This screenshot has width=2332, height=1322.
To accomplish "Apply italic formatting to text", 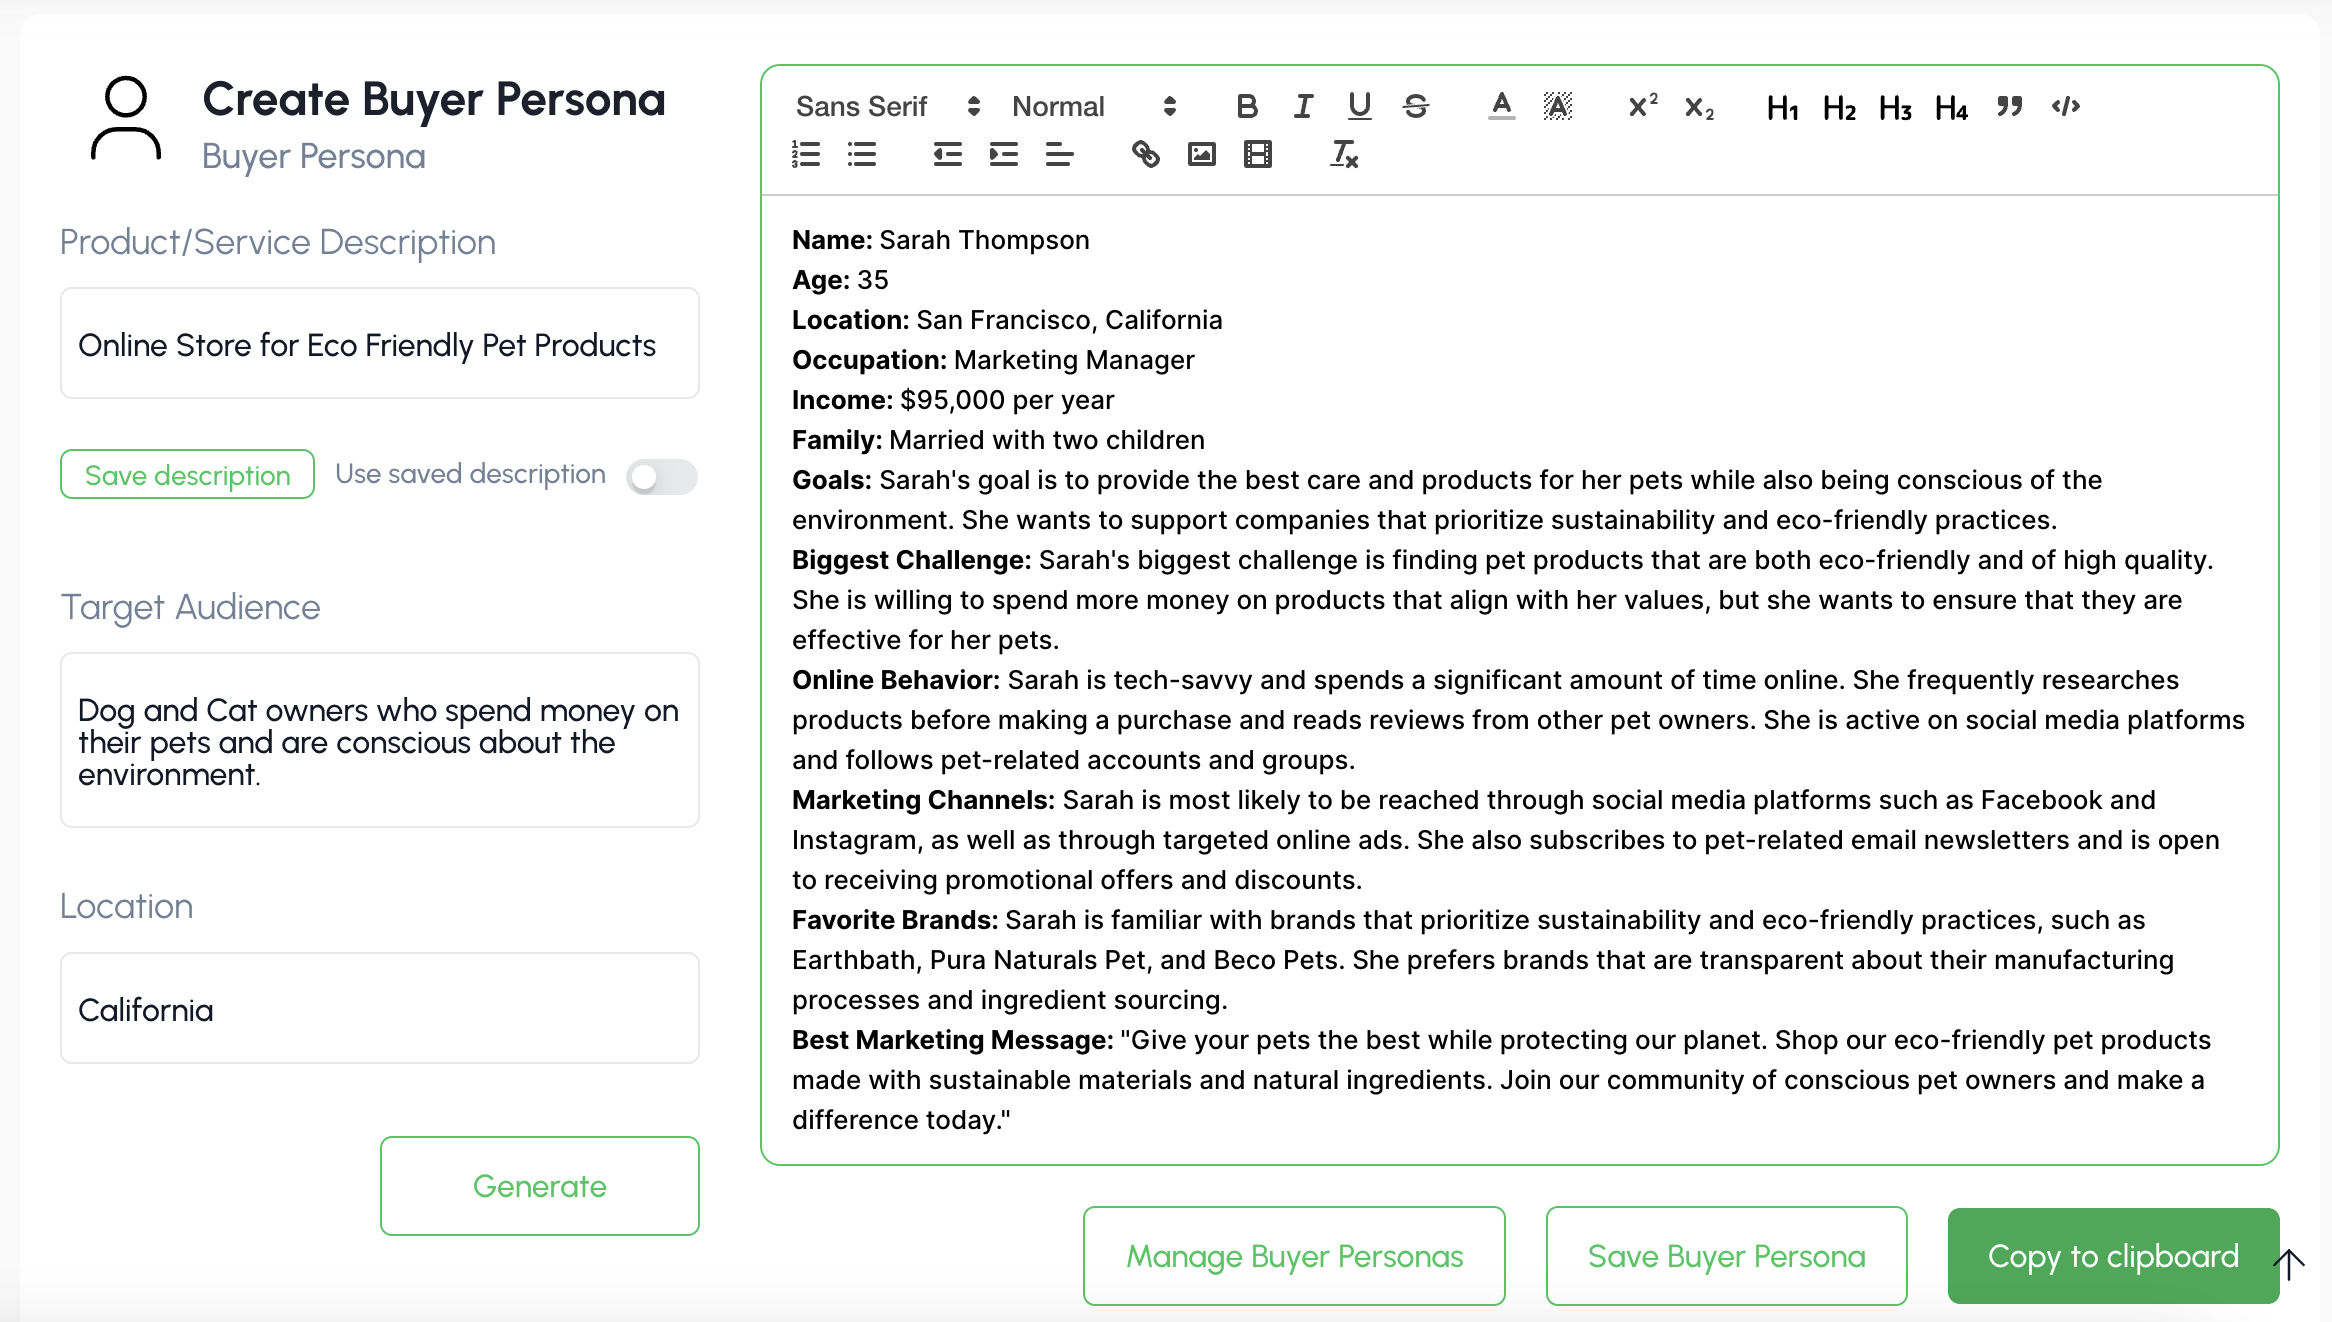I will click(1303, 106).
